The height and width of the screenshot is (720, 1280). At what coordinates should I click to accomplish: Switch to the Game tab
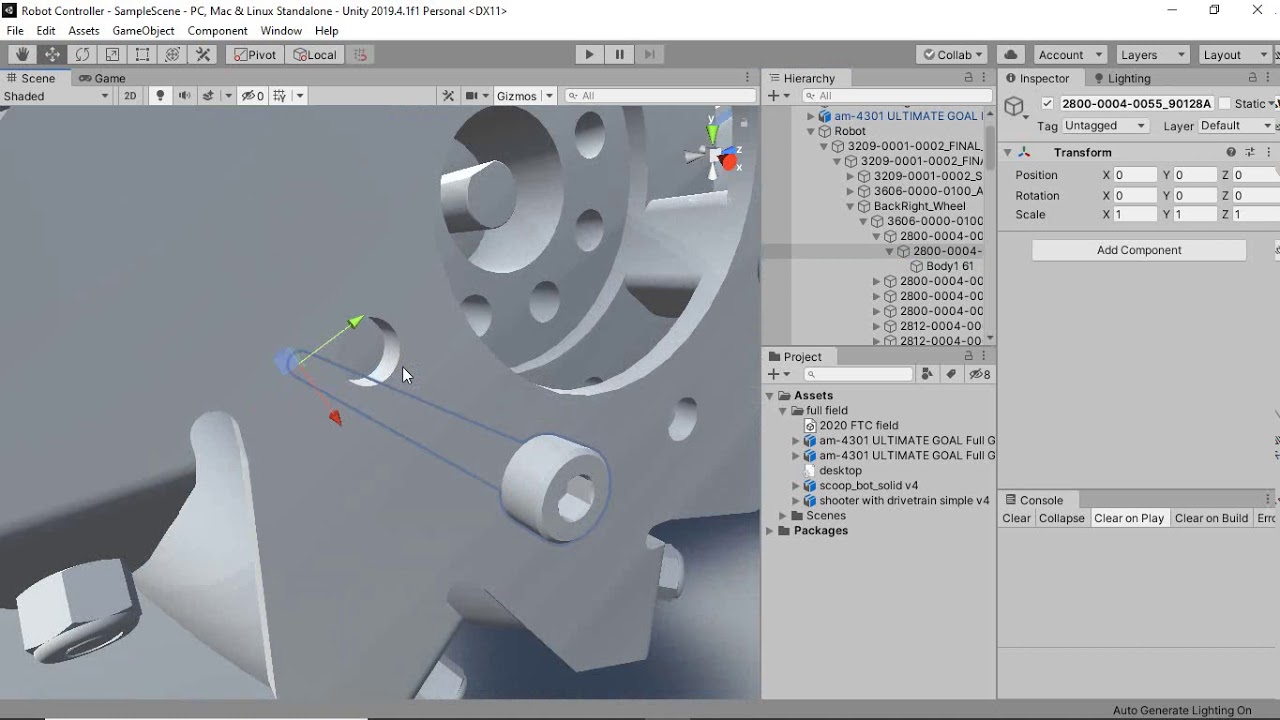click(x=102, y=78)
